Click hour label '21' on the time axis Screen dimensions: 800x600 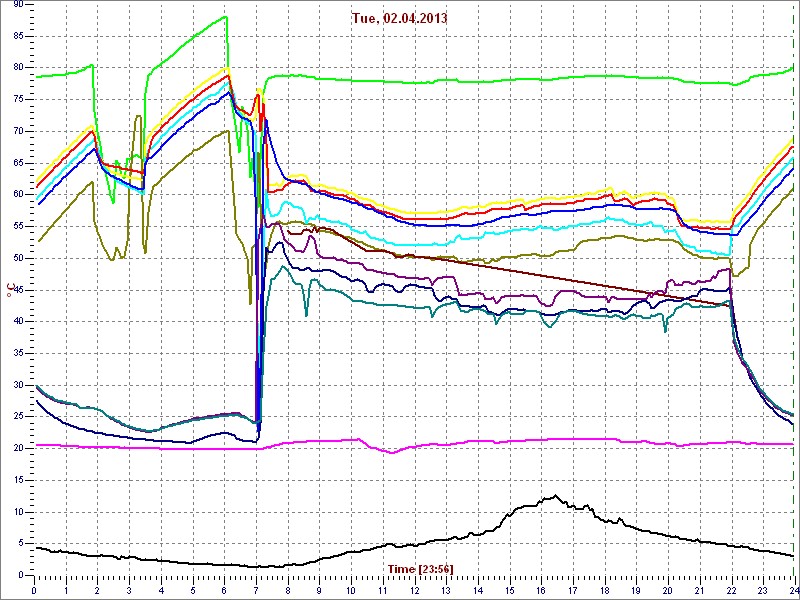click(699, 590)
